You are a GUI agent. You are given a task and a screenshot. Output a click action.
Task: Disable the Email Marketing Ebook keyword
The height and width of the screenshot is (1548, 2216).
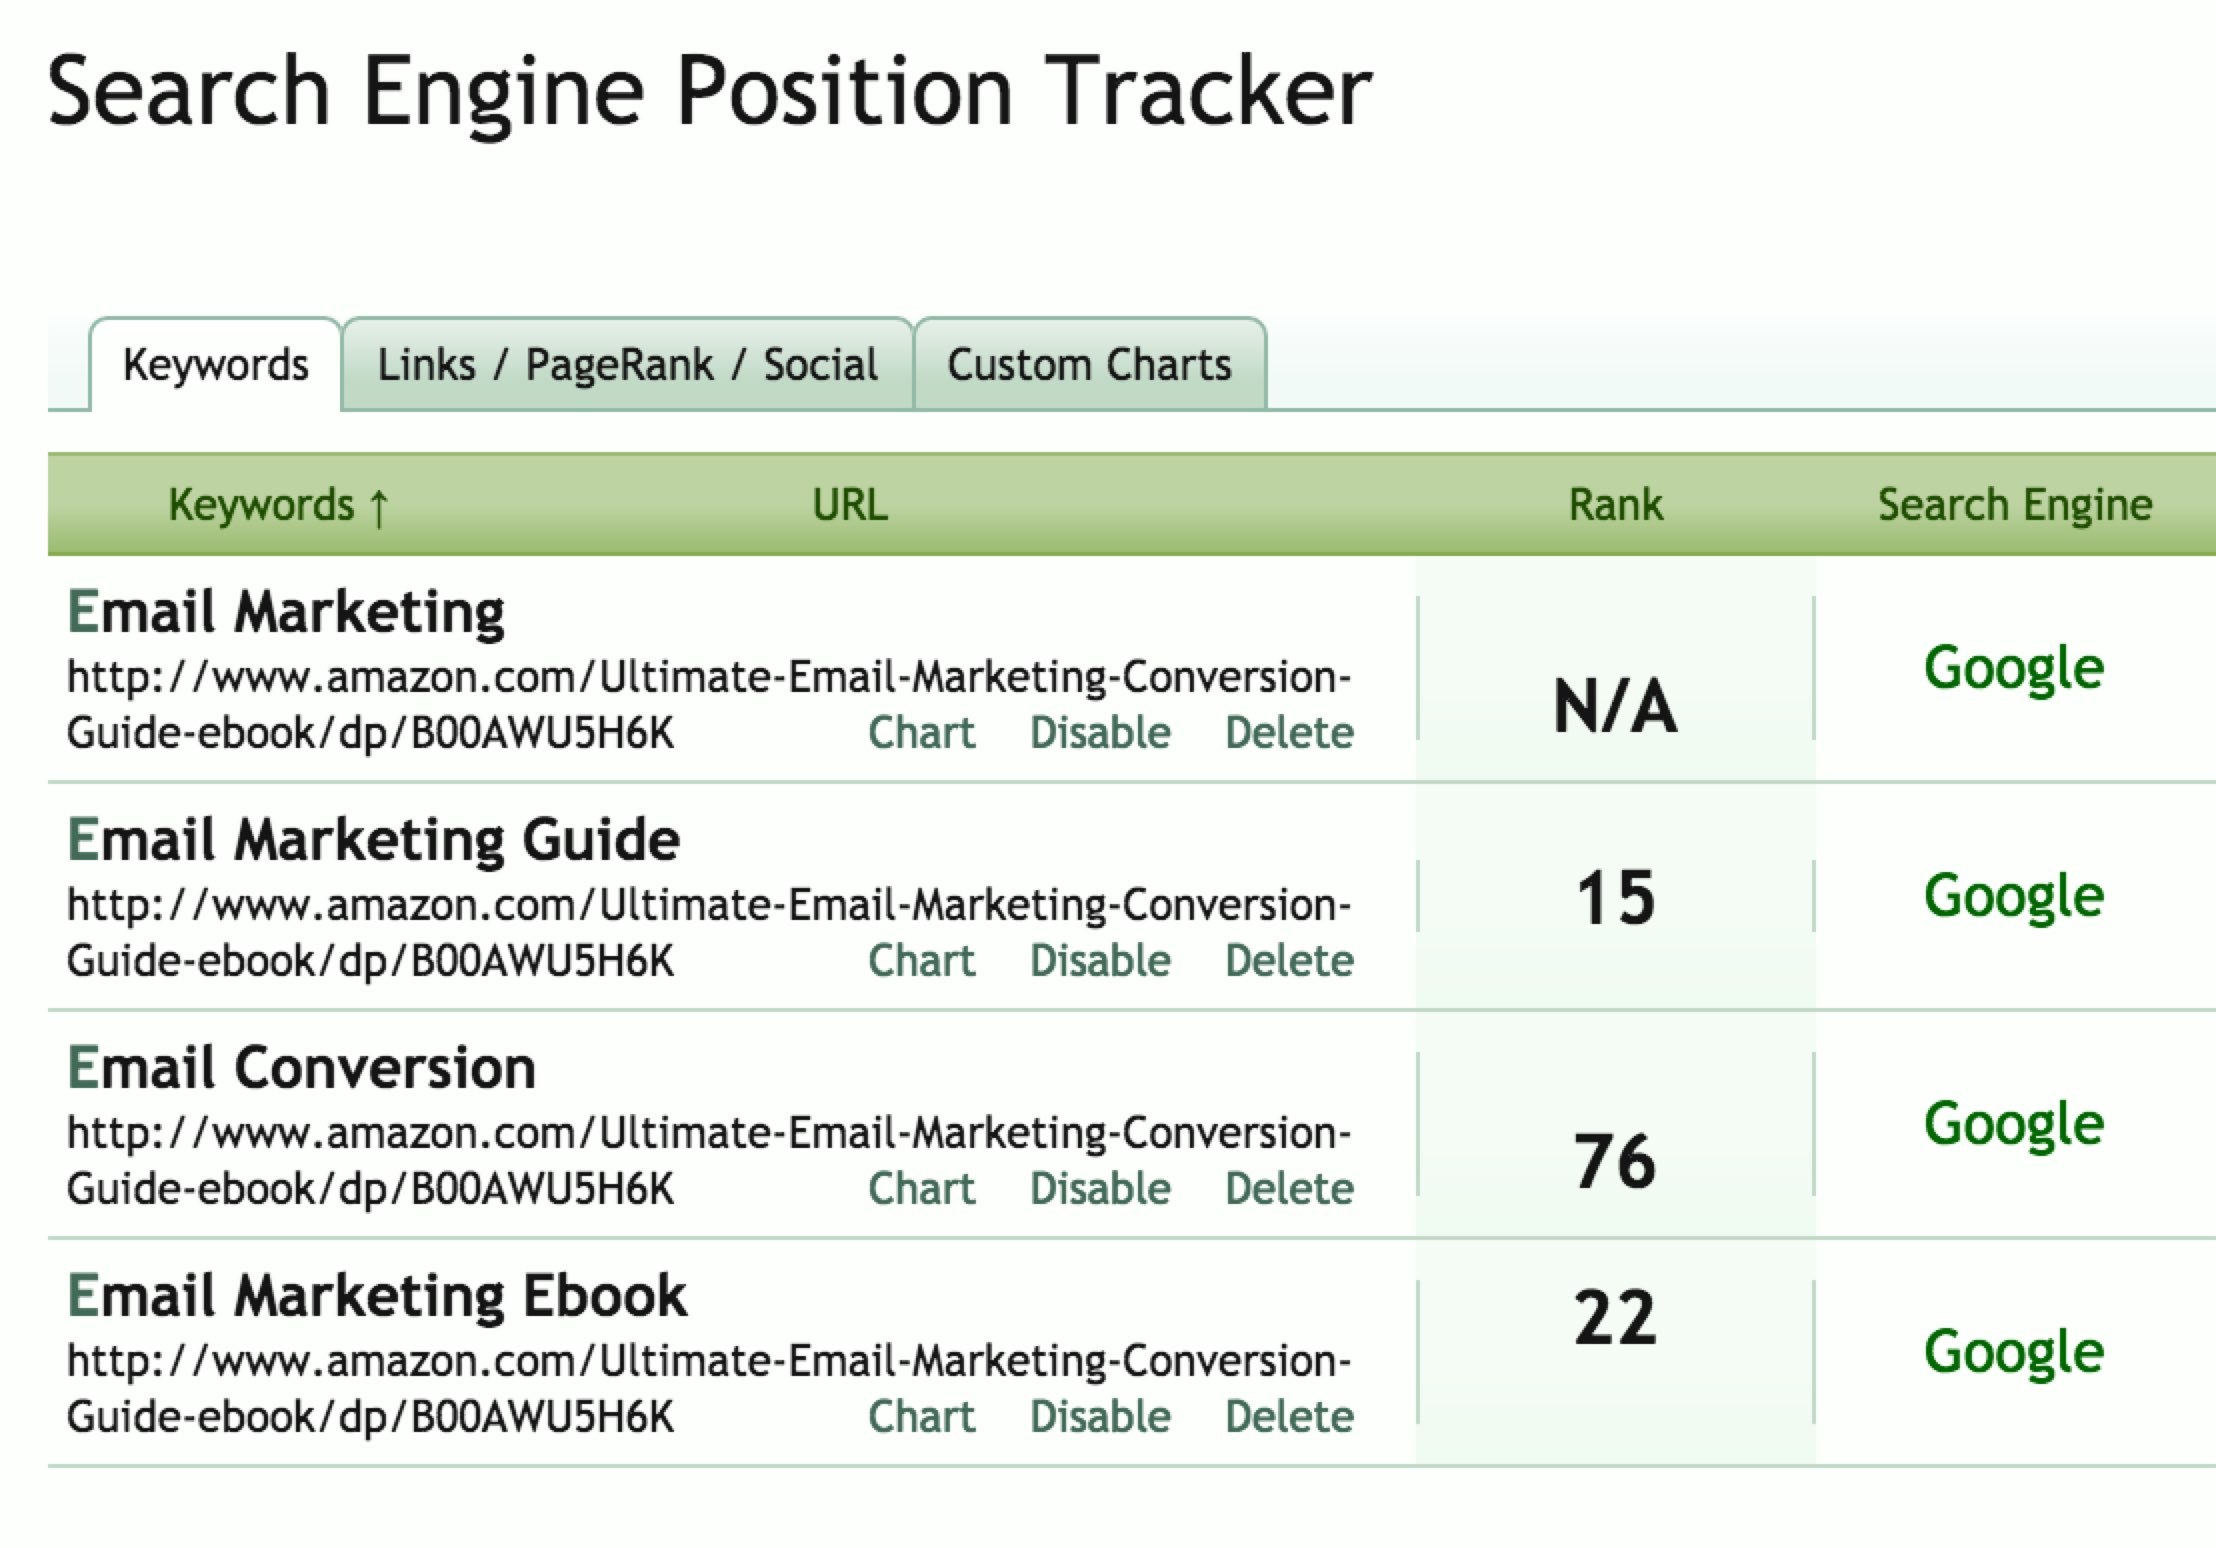coord(1100,1417)
